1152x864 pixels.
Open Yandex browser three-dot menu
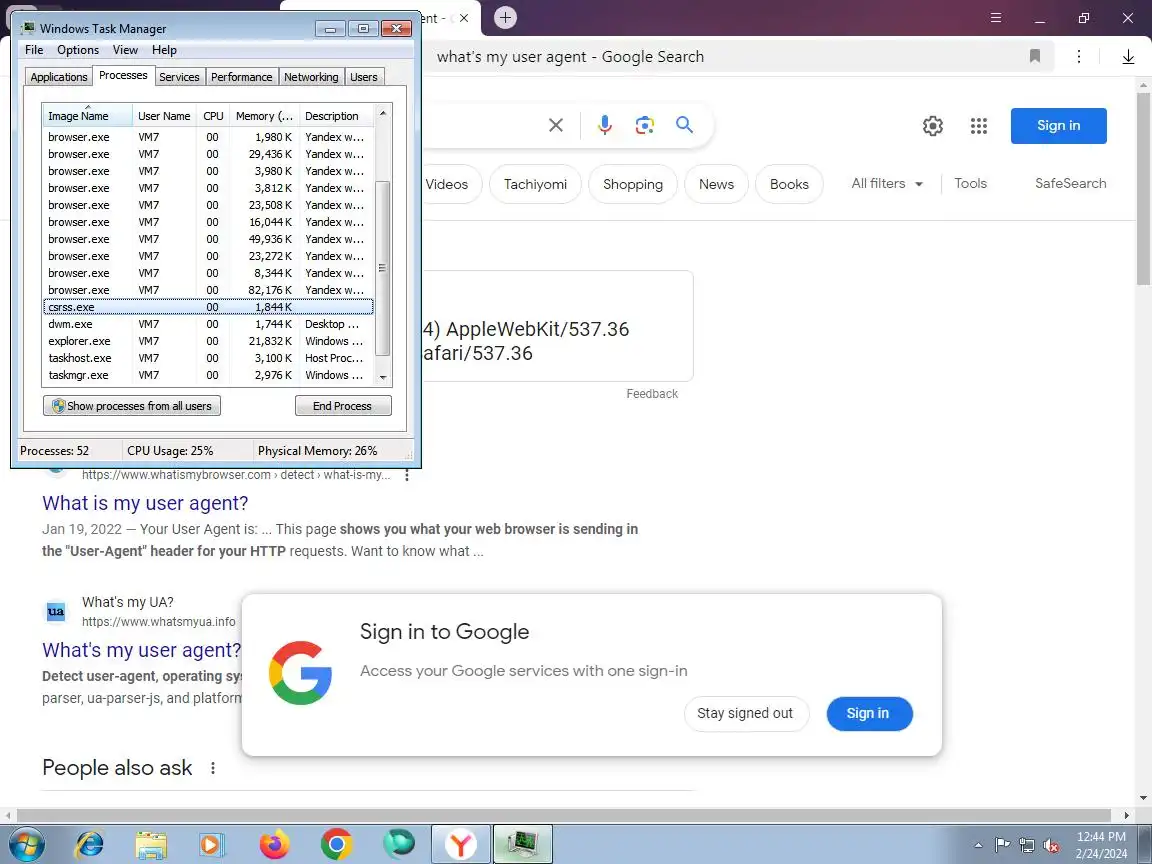(1079, 57)
